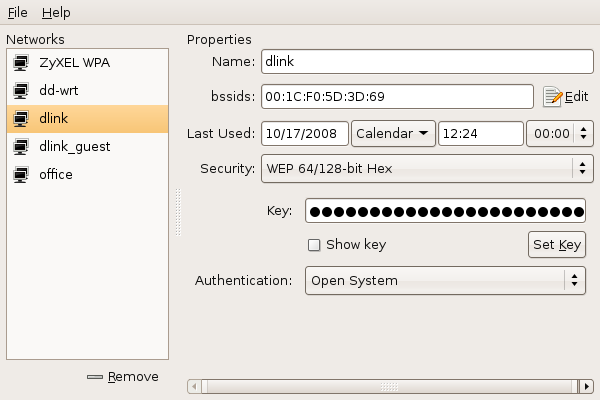Click the Remove network button label
The height and width of the screenshot is (400, 600).
[133, 377]
